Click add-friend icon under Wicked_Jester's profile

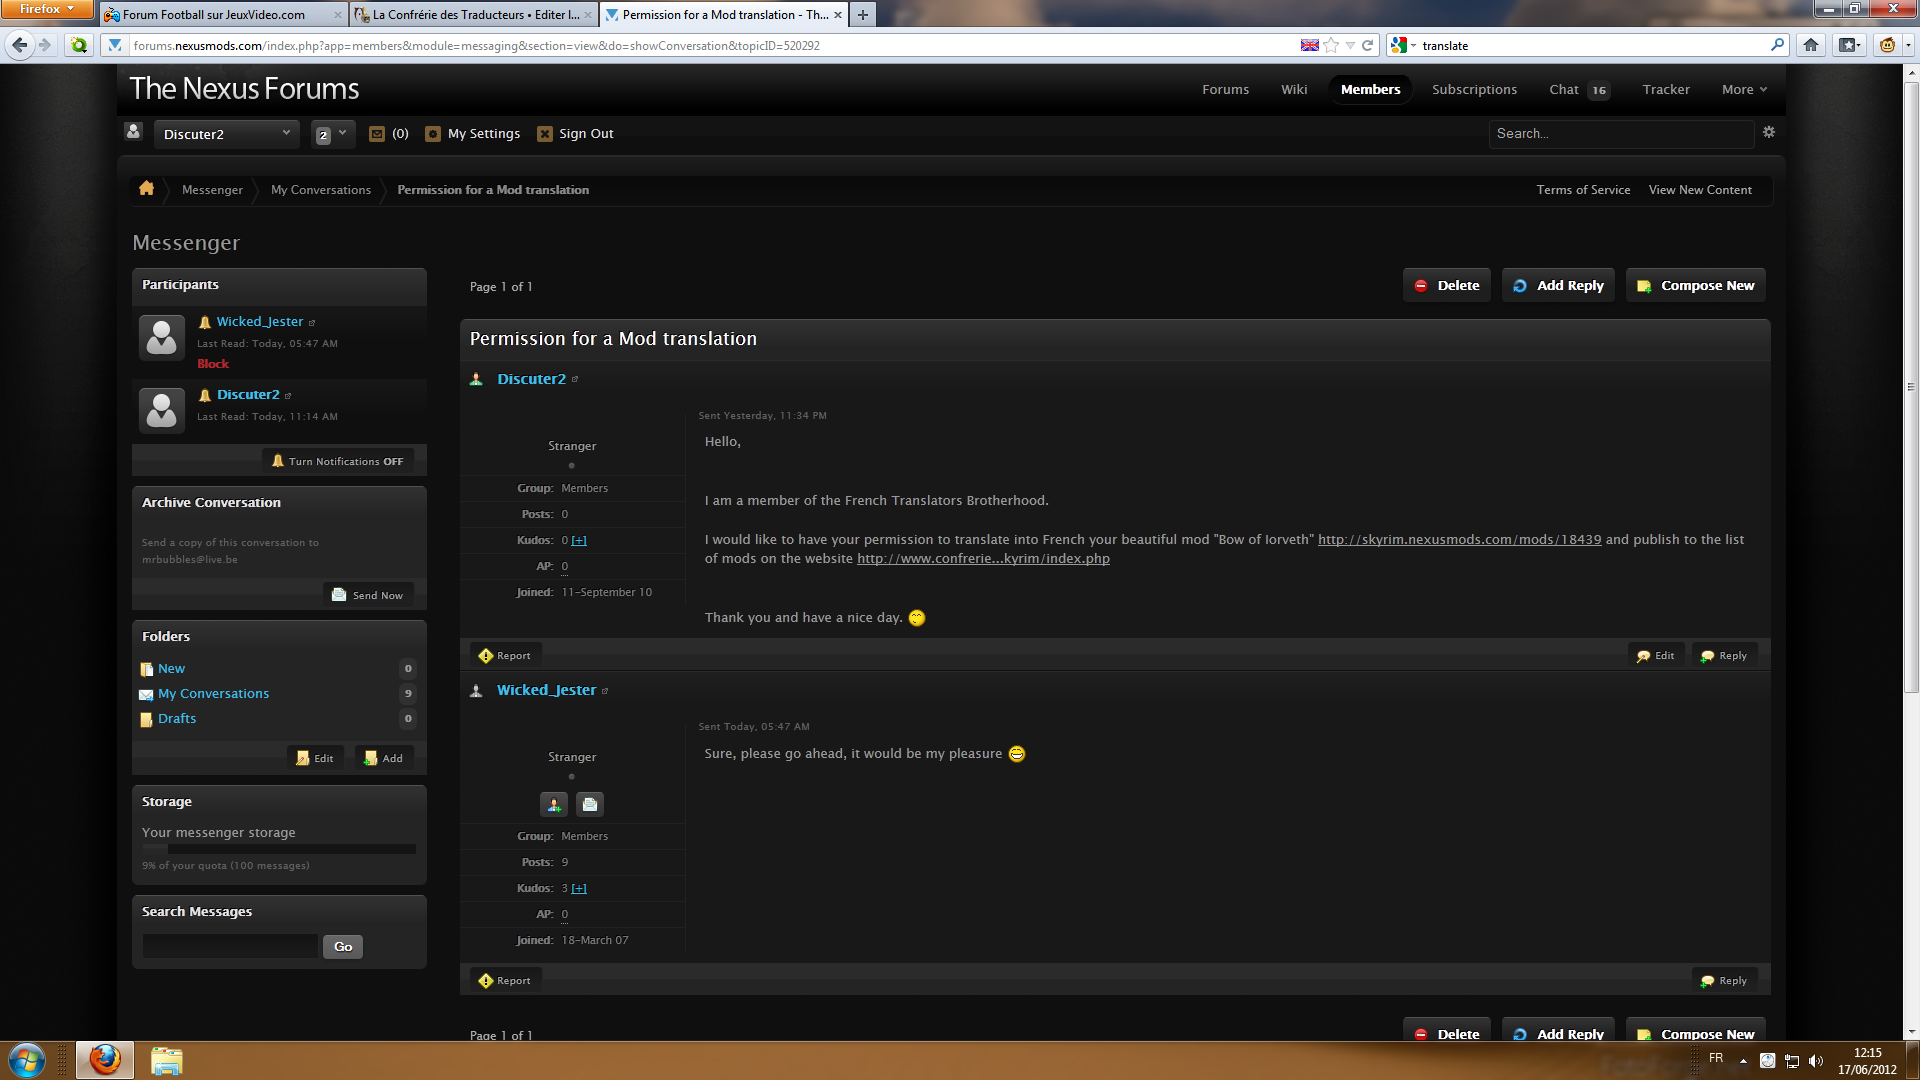click(554, 804)
